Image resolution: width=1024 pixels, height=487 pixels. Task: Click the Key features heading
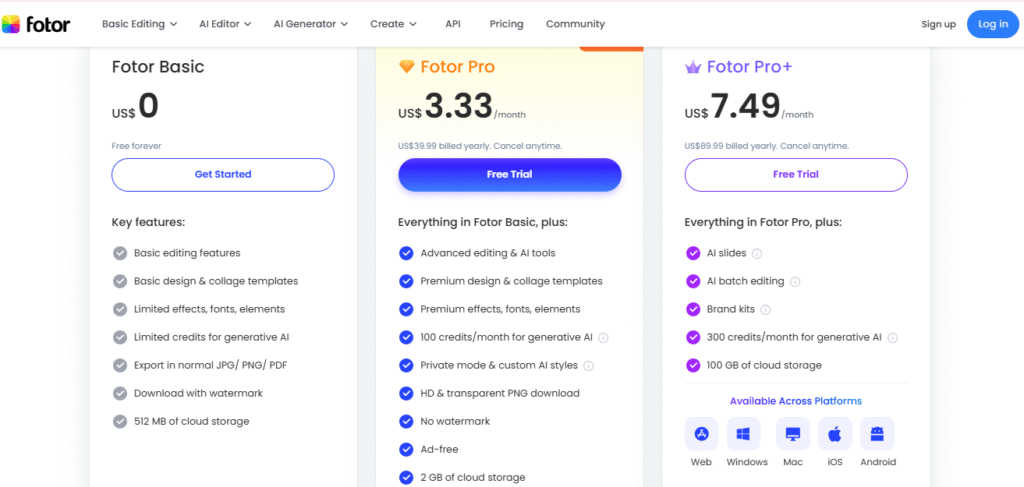click(x=148, y=223)
